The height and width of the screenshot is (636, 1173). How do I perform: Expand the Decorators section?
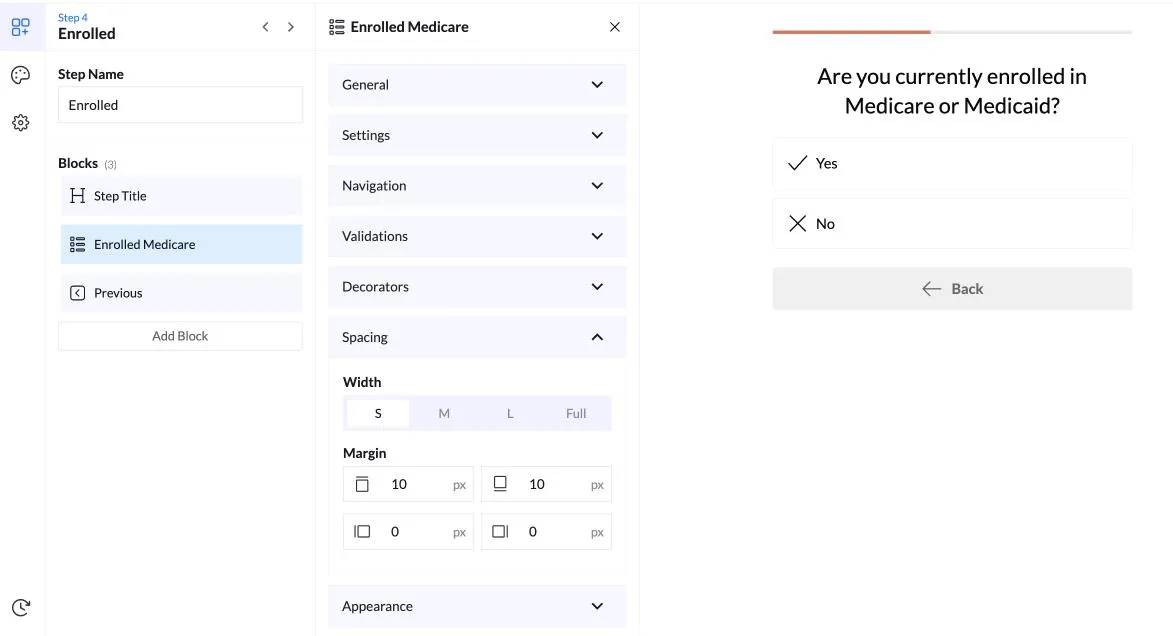pos(477,287)
